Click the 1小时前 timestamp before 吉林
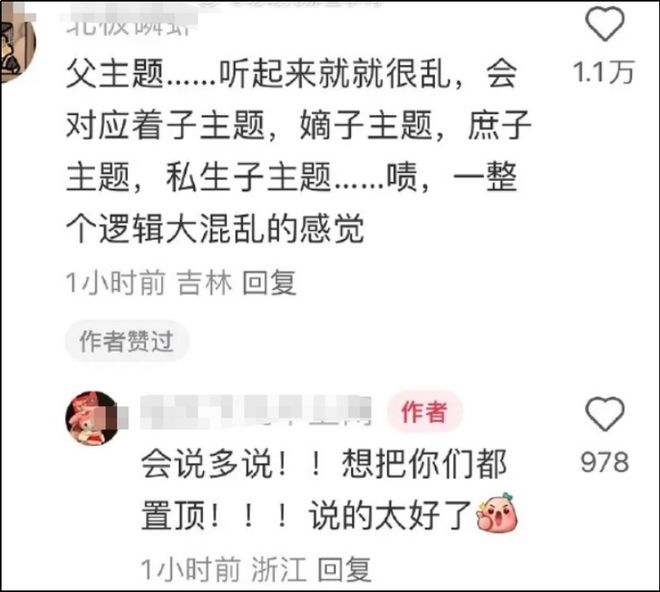 (115, 283)
